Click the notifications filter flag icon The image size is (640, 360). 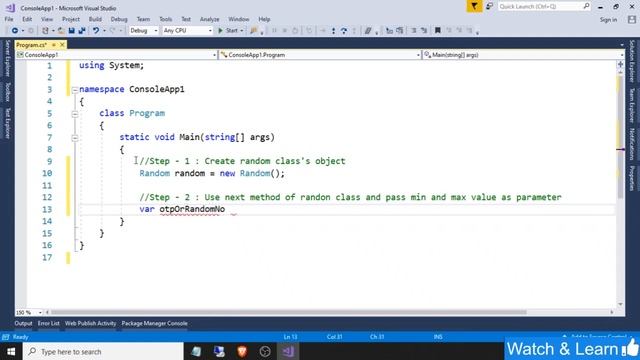(x=474, y=7)
